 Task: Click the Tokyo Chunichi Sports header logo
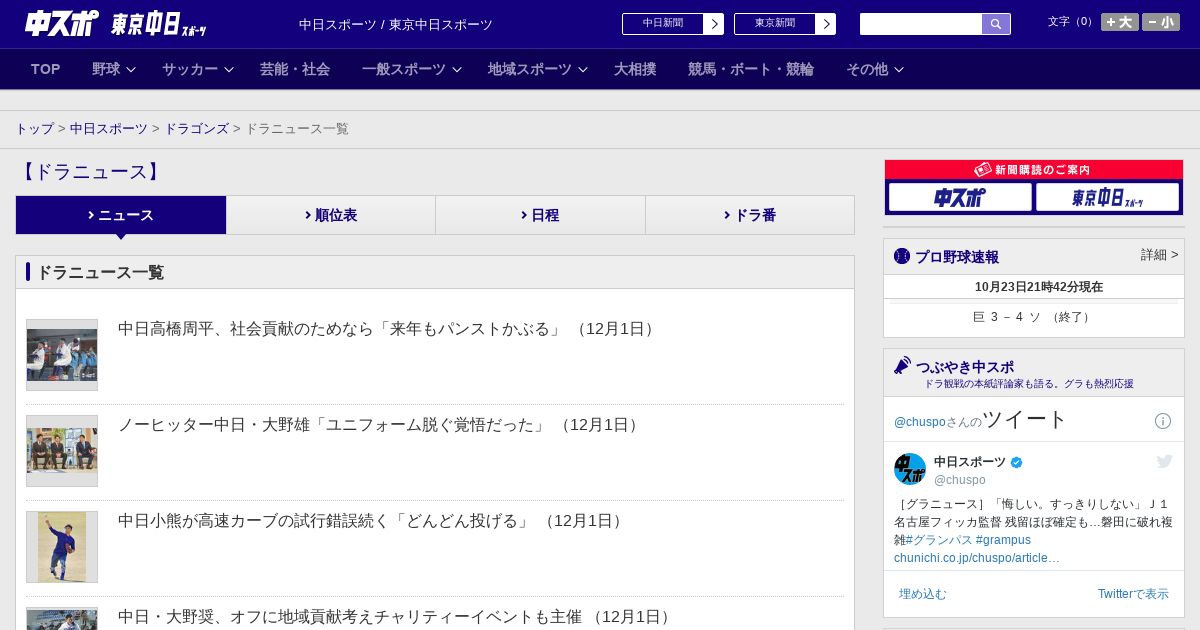pos(158,24)
